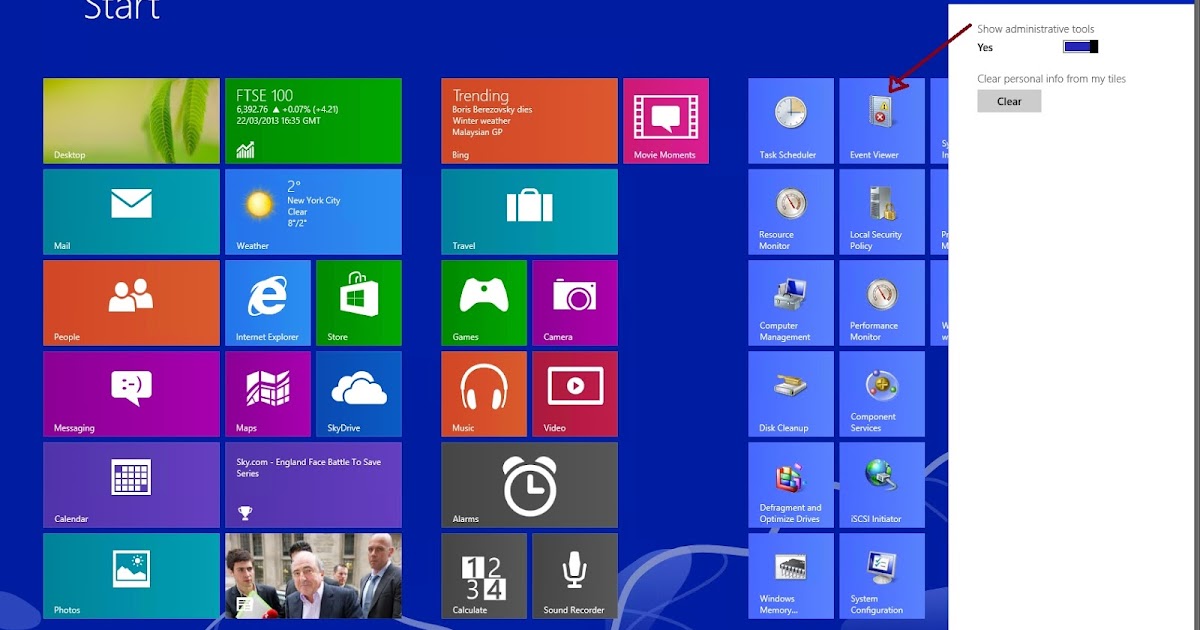
Task: Launch the Games tile
Action: click(484, 303)
